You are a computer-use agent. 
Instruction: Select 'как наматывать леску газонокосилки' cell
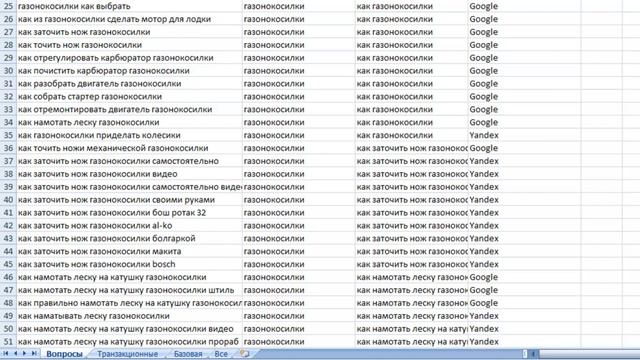tap(129, 316)
